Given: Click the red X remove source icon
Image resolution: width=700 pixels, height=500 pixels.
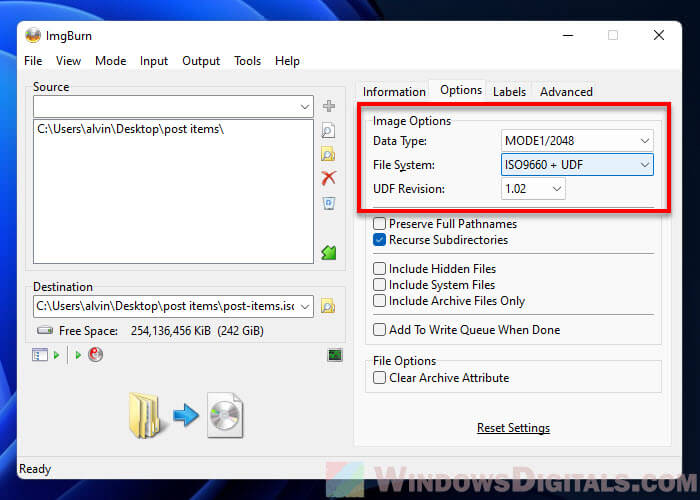Looking at the screenshot, I should click(329, 178).
